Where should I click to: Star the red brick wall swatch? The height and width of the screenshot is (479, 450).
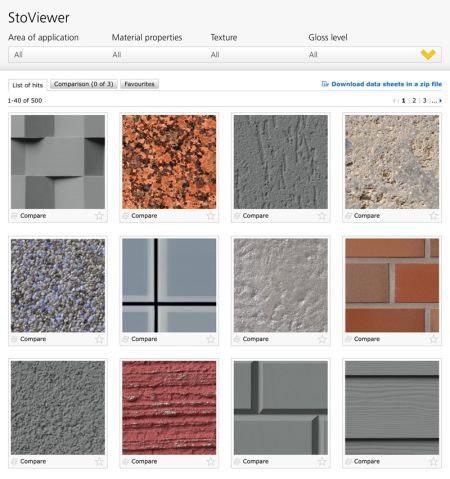click(x=433, y=339)
